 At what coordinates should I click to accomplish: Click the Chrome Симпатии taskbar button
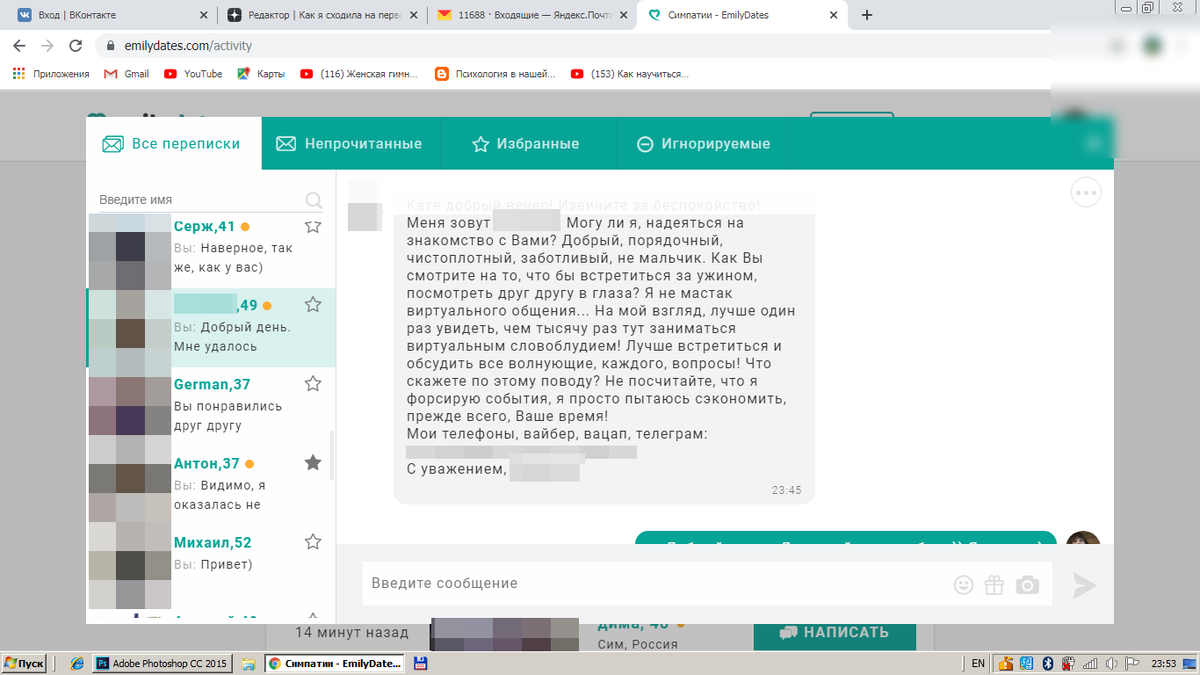(335, 663)
